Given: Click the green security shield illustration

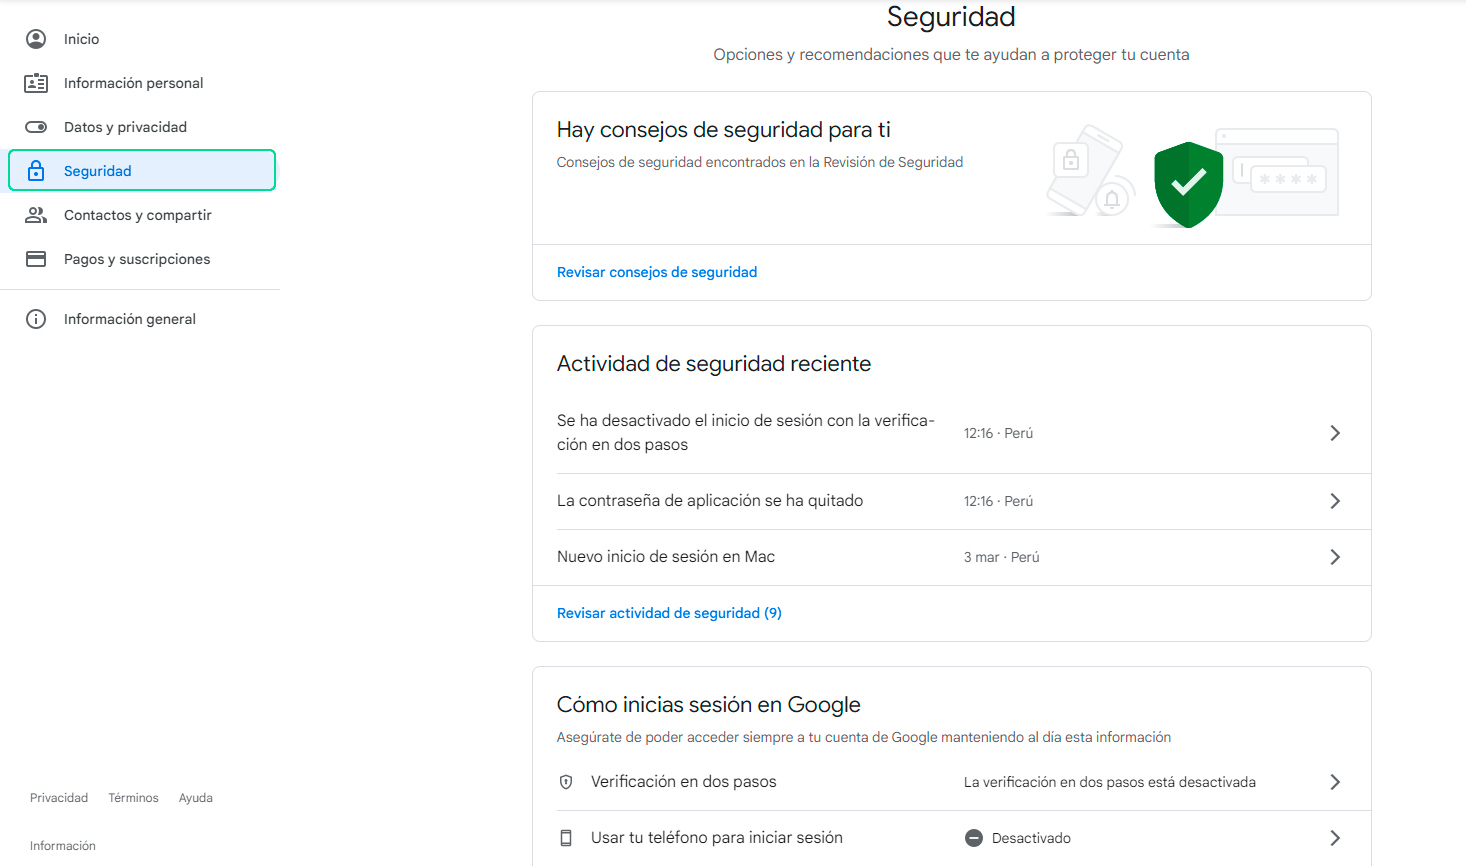Looking at the screenshot, I should [1188, 184].
